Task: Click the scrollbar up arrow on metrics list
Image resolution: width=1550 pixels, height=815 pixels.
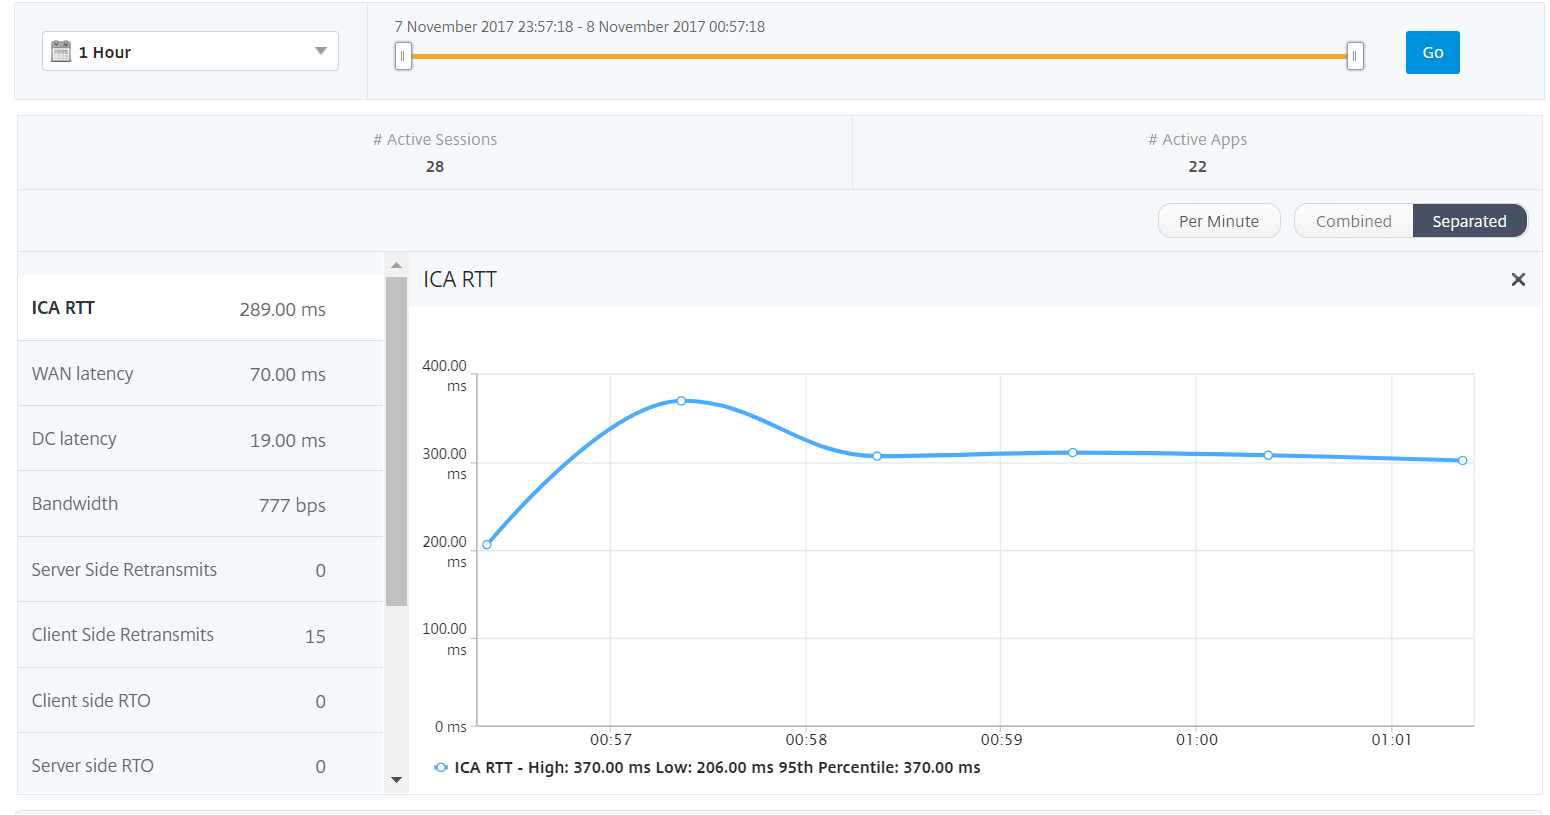Action: [395, 262]
